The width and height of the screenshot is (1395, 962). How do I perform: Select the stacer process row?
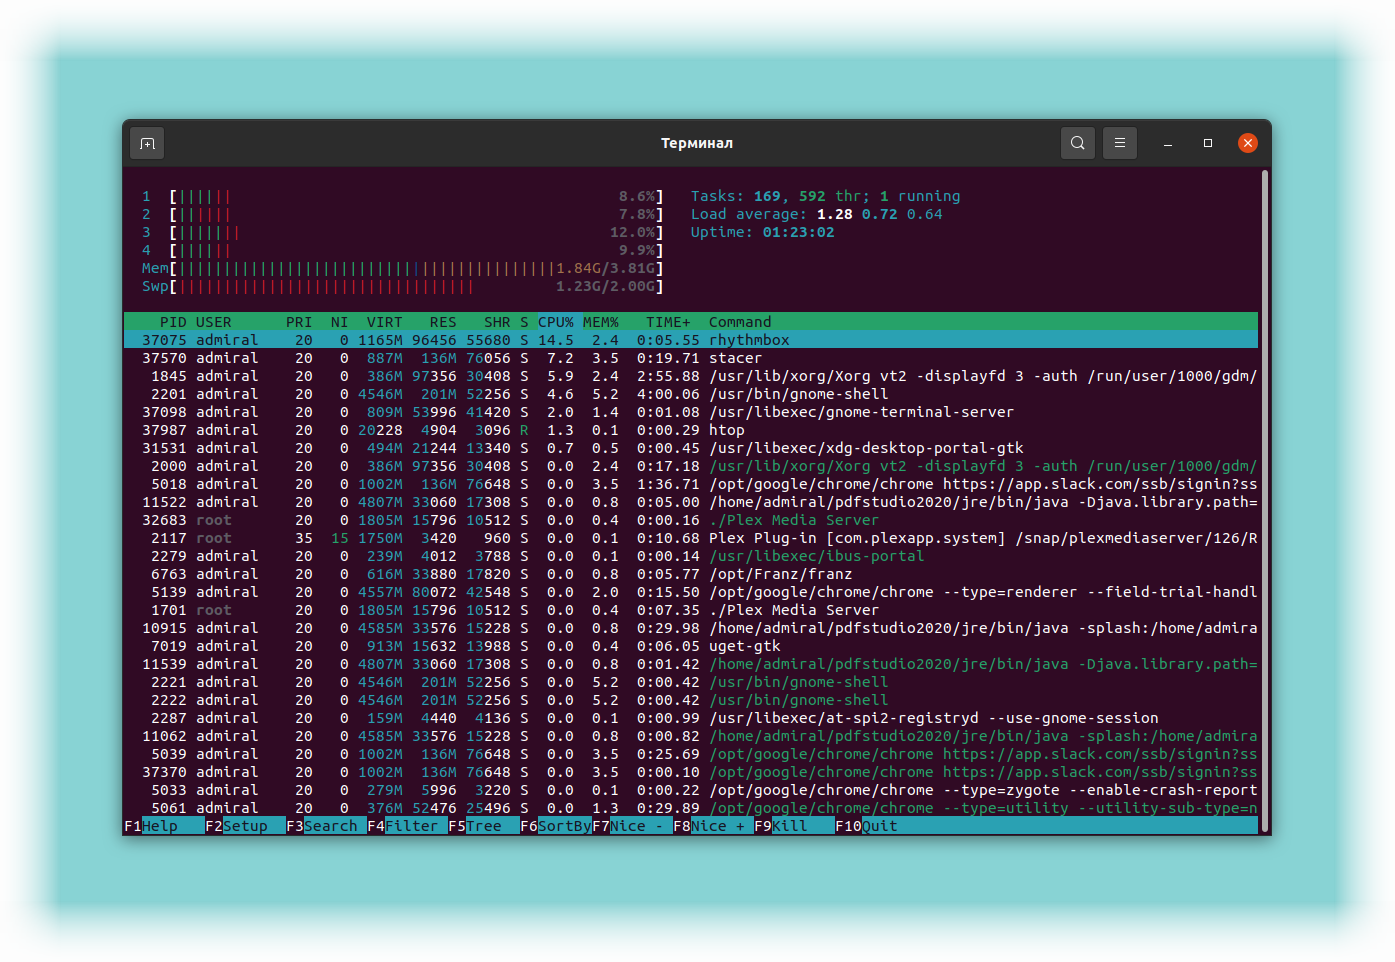[x=691, y=358]
